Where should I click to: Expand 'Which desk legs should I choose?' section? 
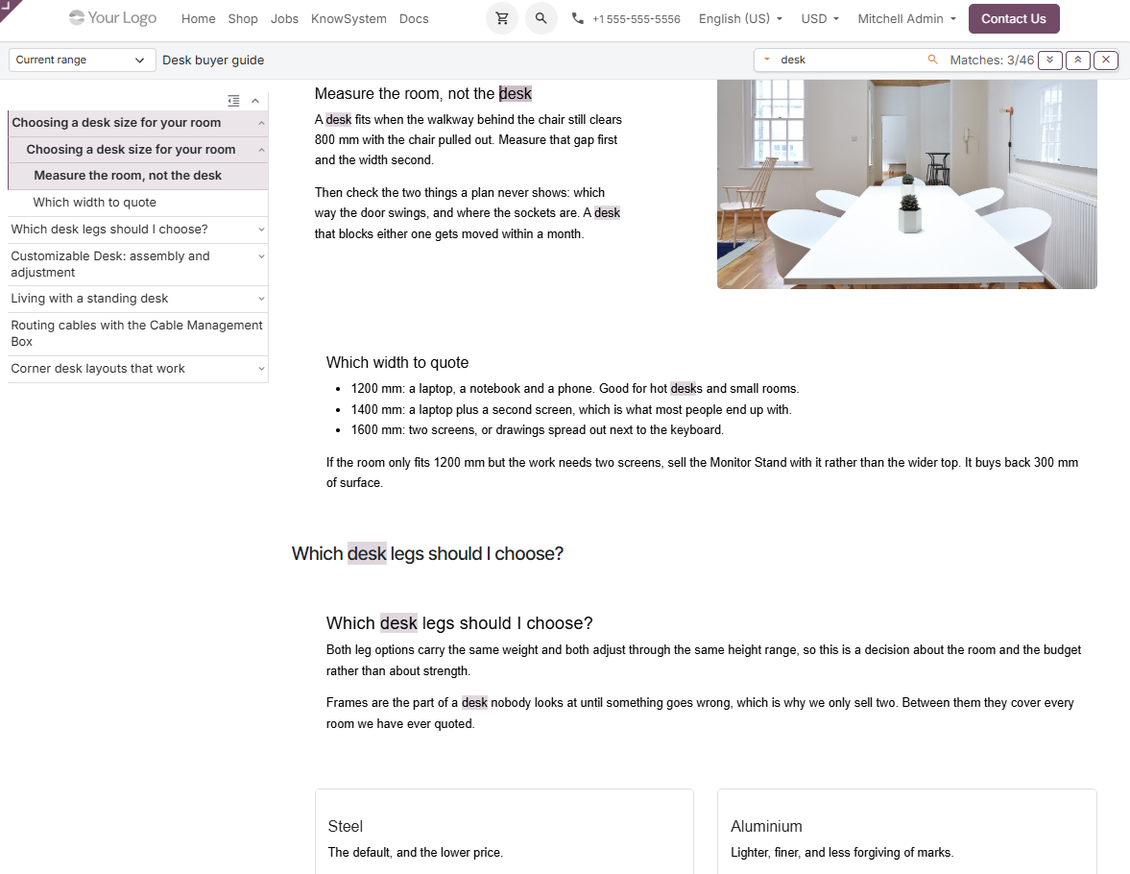coord(262,230)
